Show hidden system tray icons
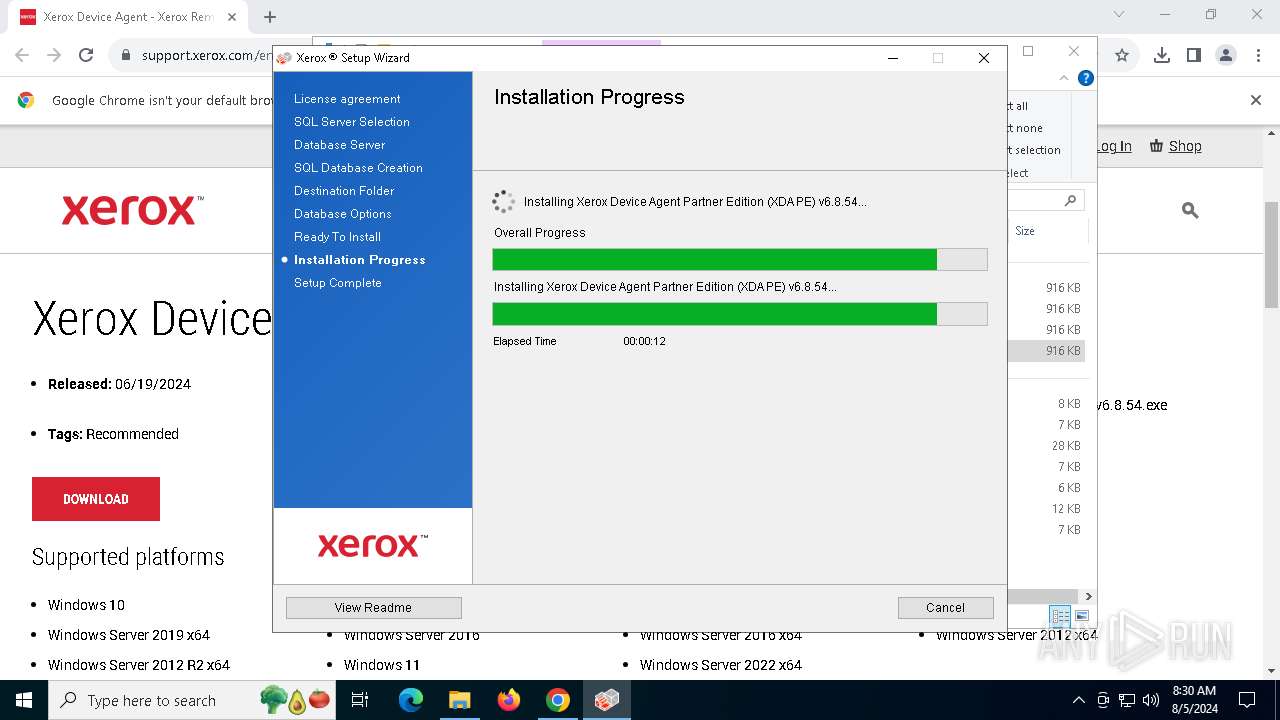 coord(1078,700)
